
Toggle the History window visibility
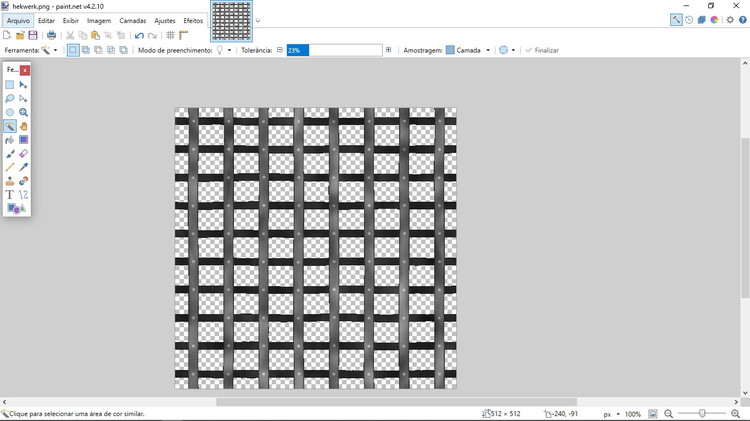pyautogui.click(x=689, y=20)
